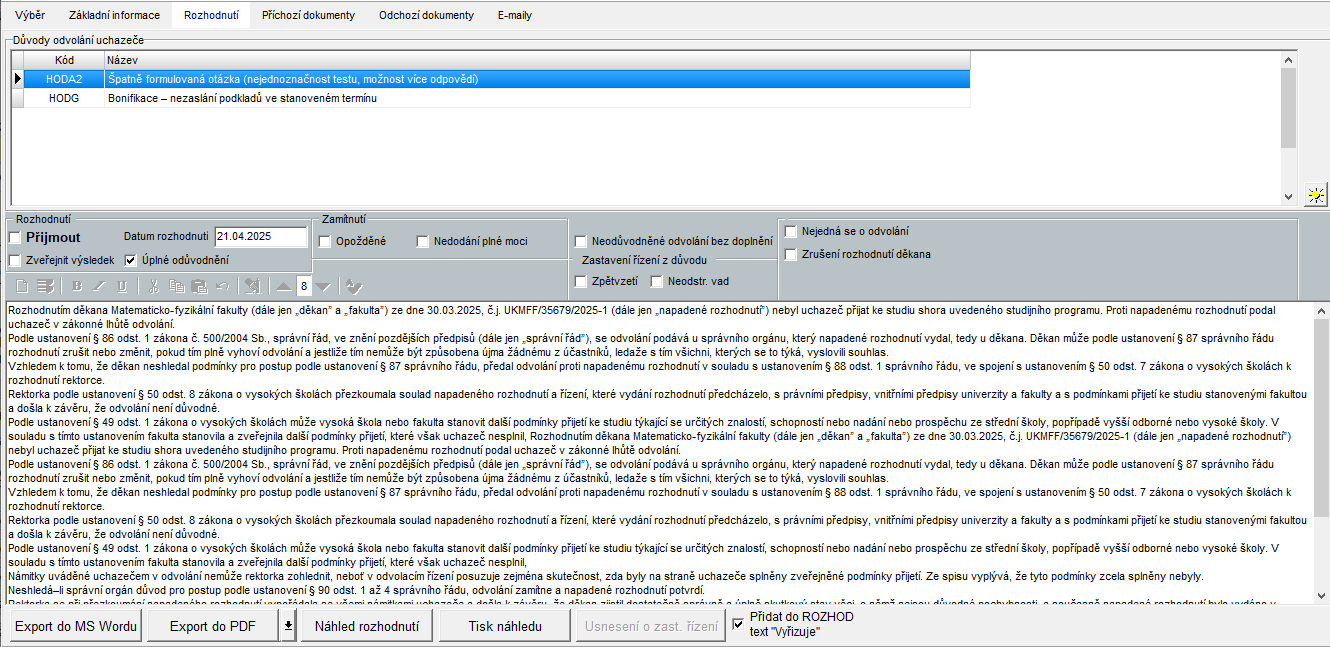Click the new blank document icon

[23, 287]
